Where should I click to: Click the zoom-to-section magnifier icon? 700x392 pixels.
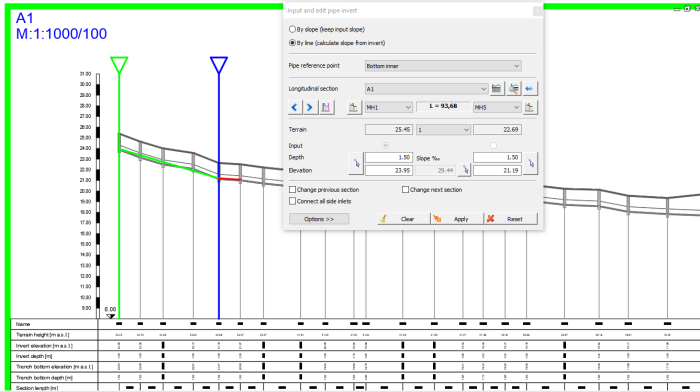514,88
